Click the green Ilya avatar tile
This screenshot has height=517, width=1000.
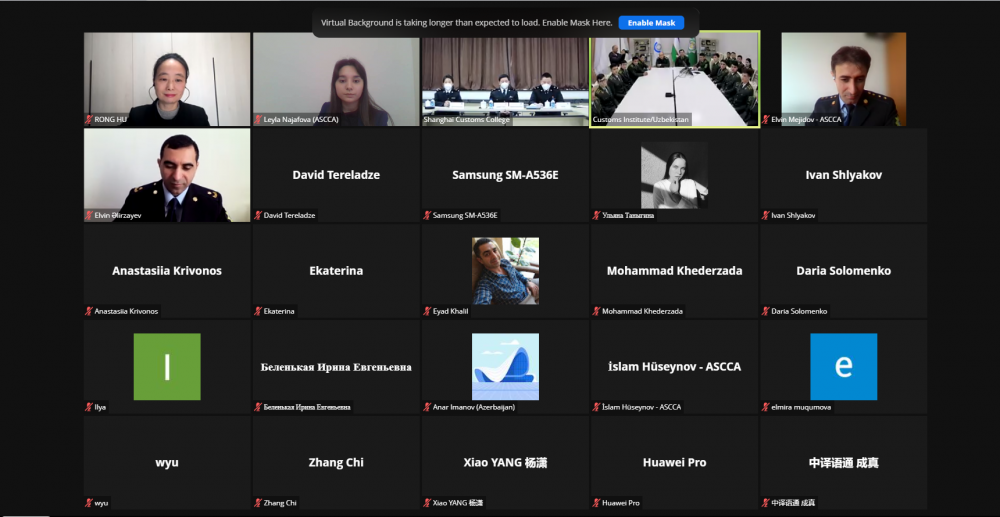pyautogui.click(x=167, y=367)
